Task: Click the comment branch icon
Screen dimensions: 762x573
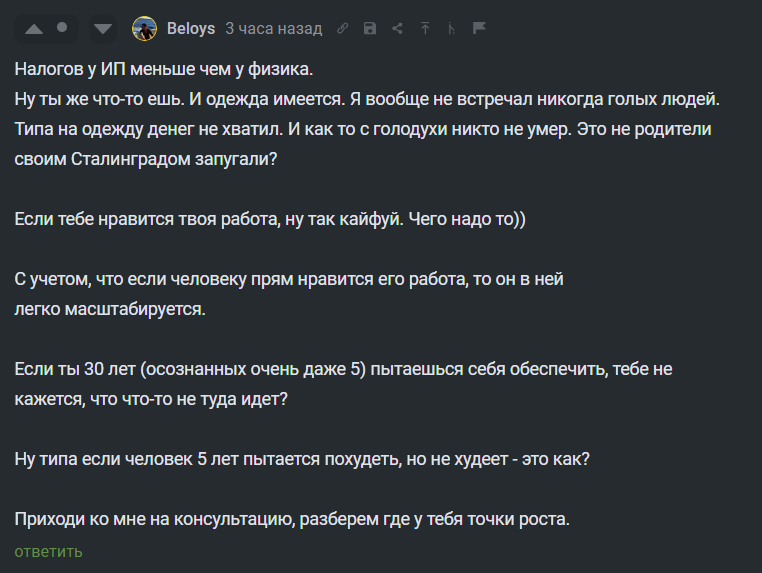Action: tap(451, 29)
